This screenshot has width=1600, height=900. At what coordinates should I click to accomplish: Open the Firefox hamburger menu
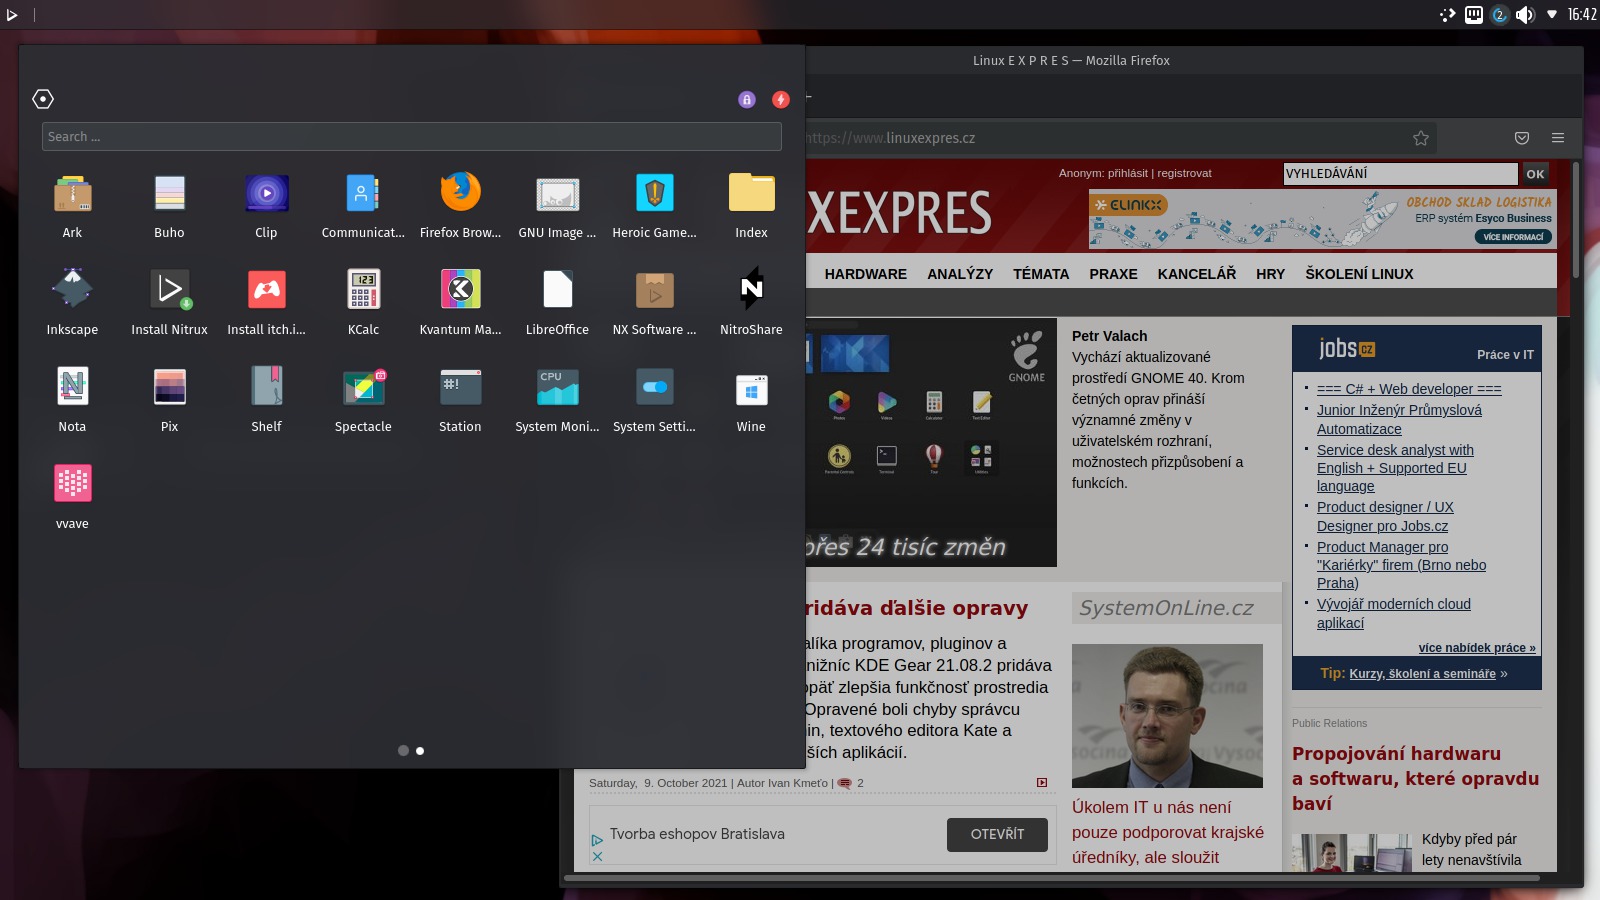(1557, 138)
